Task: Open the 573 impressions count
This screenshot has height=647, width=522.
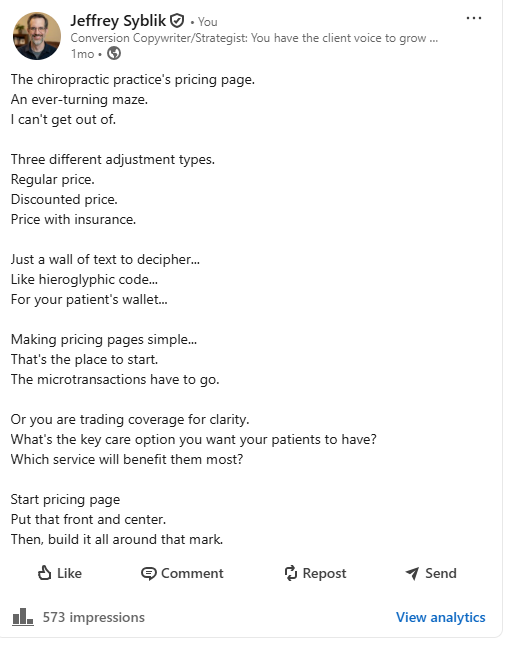Action: pyautogui.click(x=94, y=617)
